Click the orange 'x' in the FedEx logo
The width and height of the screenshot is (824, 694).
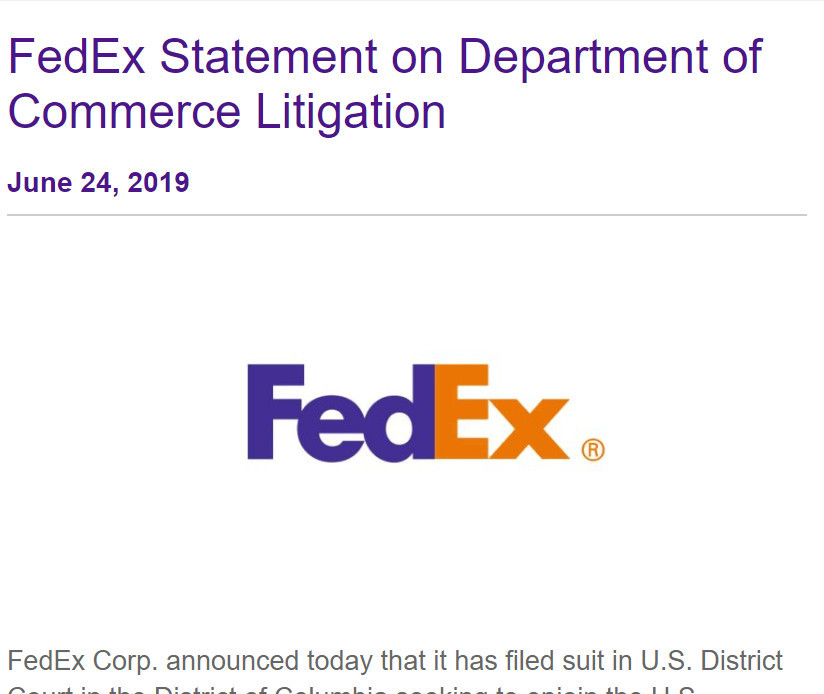click(x=531, y=428)
